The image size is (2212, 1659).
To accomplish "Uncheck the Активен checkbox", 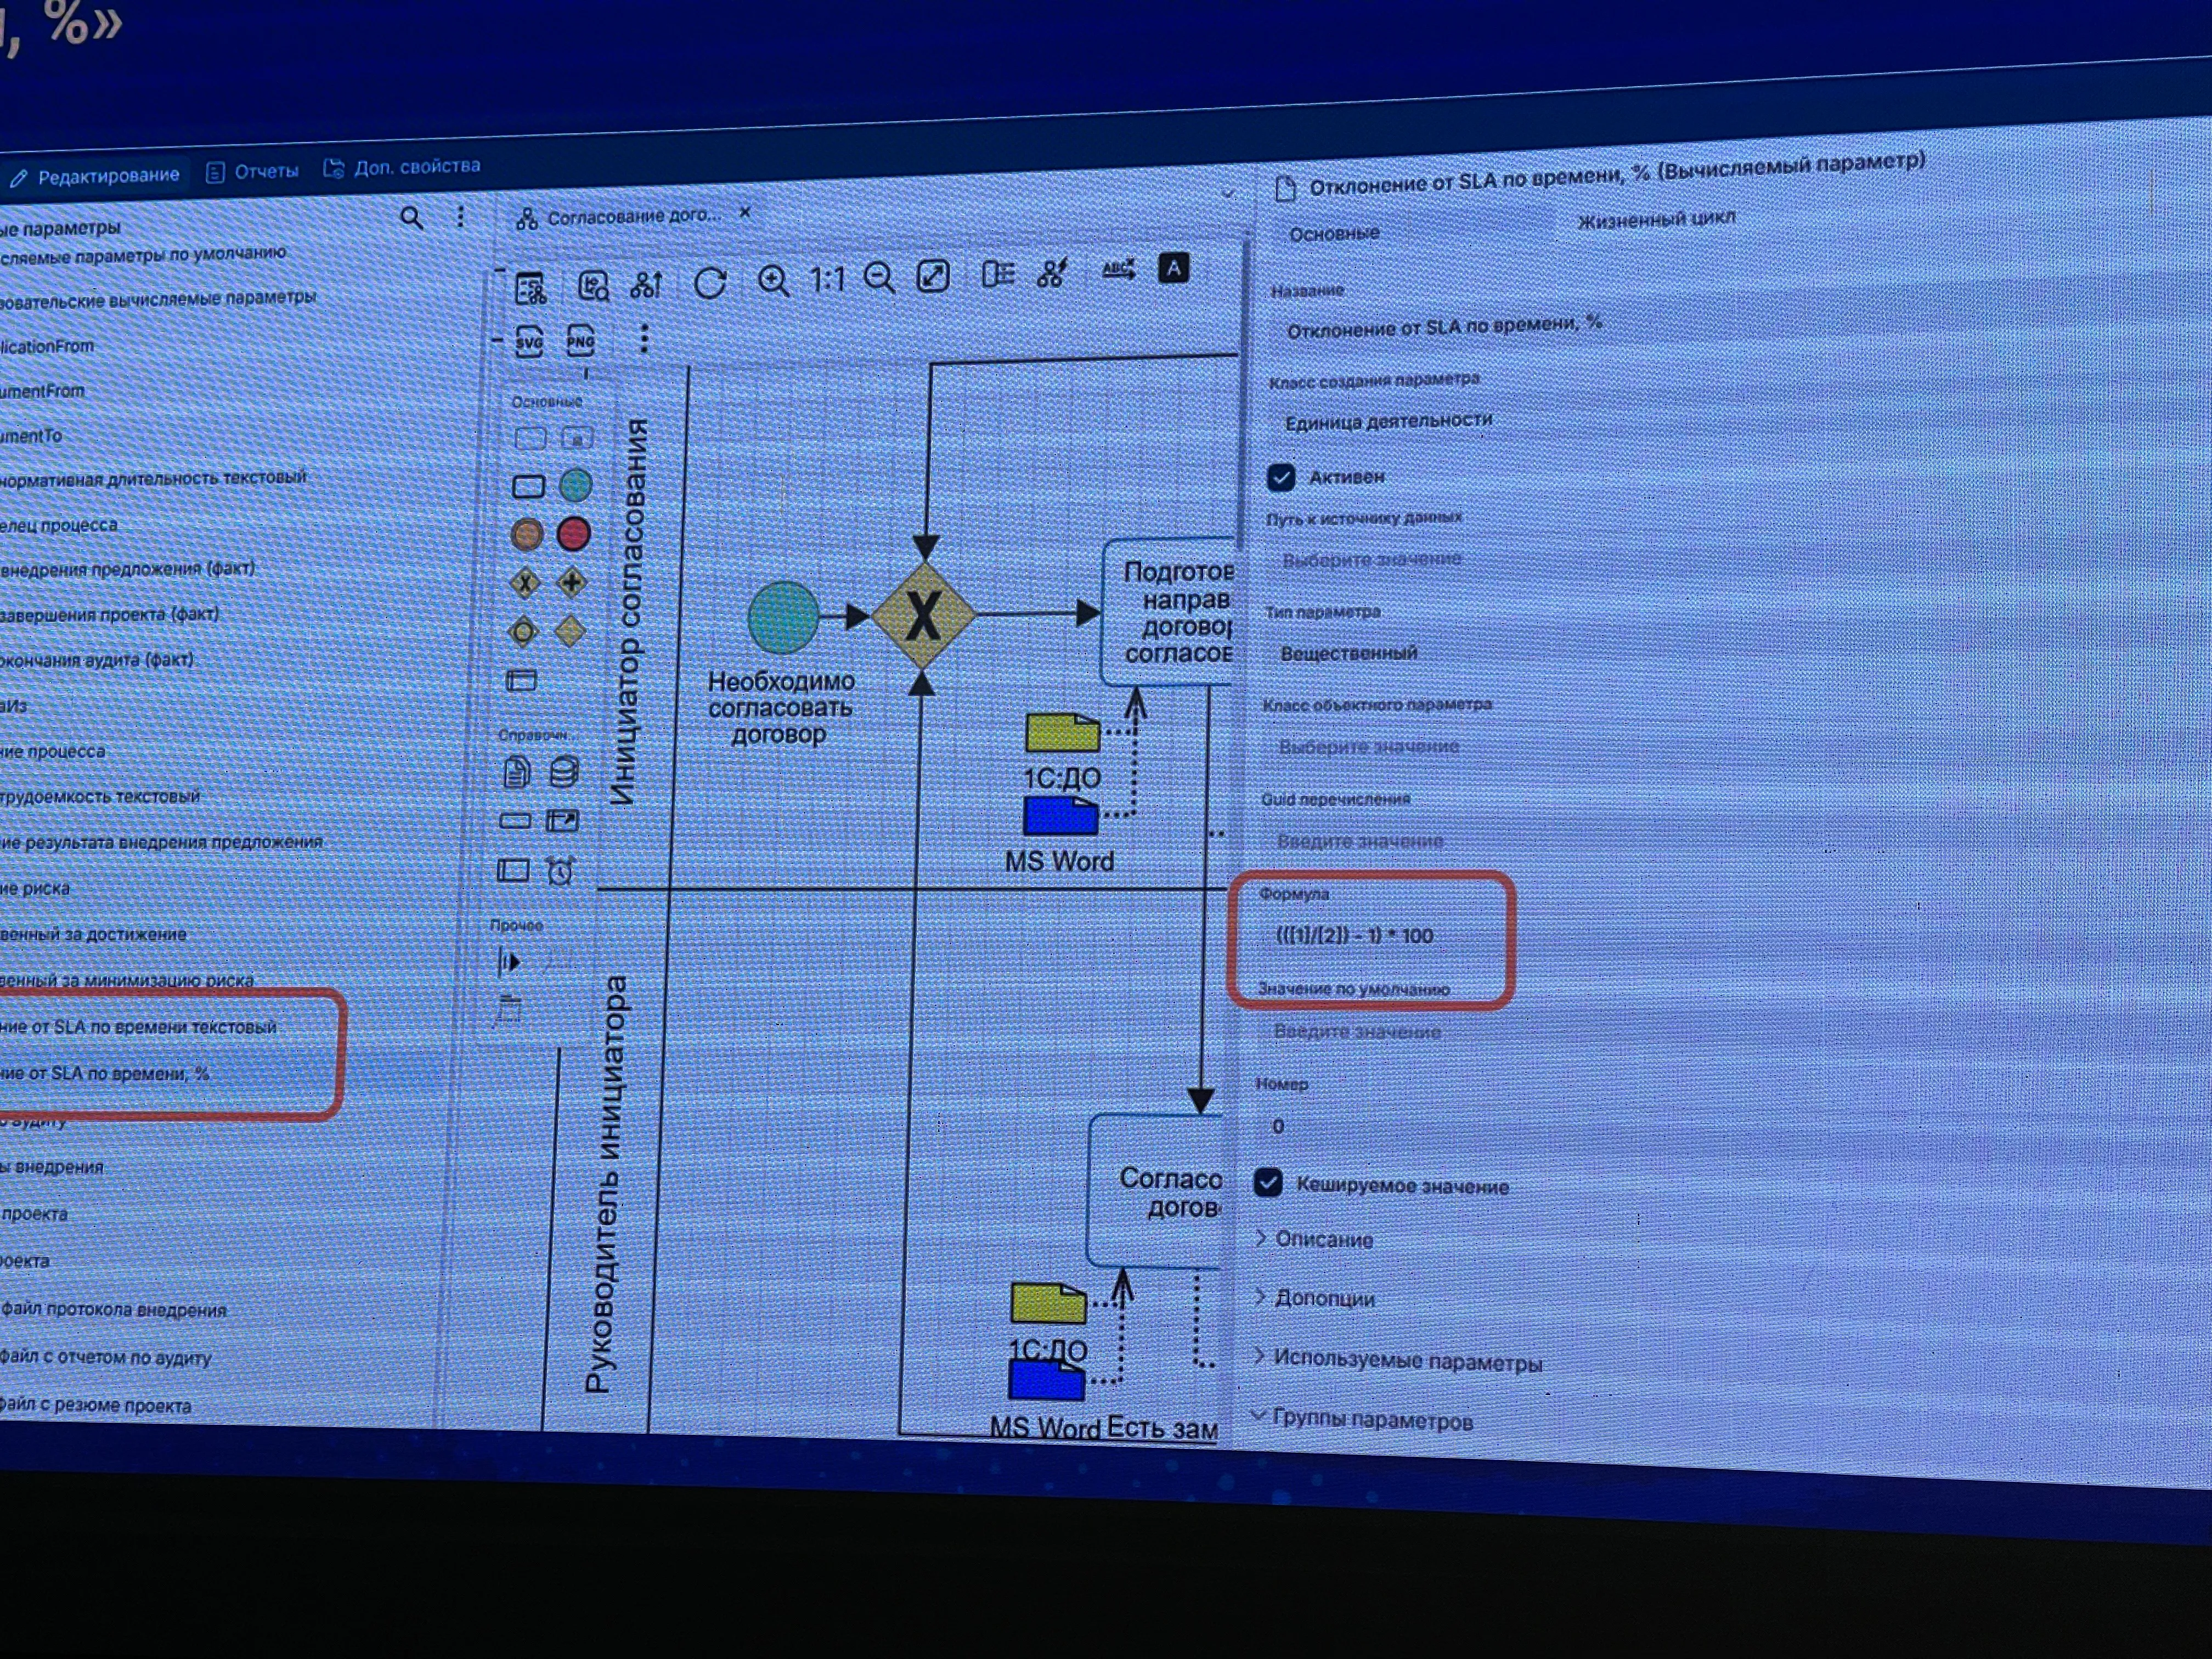I will point(1281,477).
